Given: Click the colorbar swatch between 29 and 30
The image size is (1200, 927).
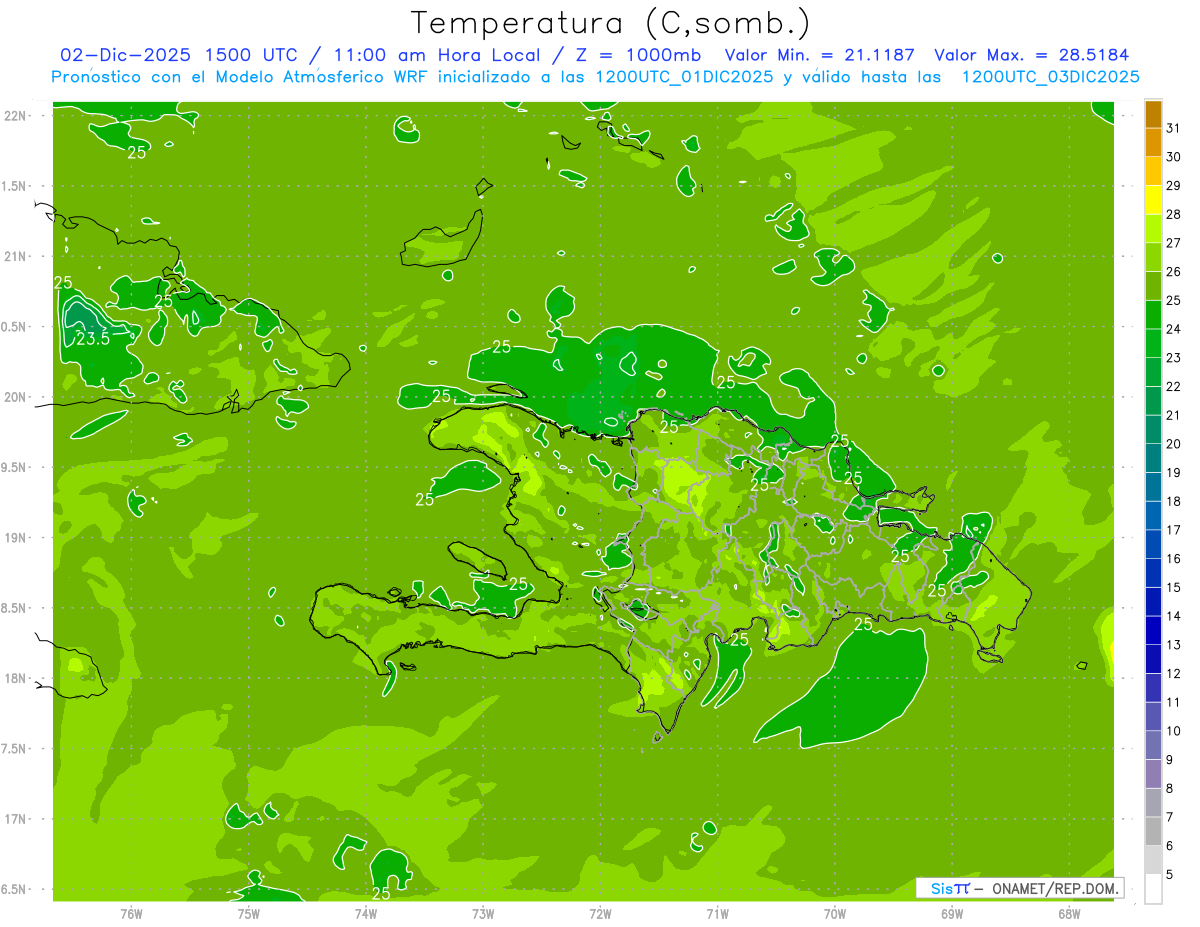Looking at the screenshot, I should tap(1153, 172).
